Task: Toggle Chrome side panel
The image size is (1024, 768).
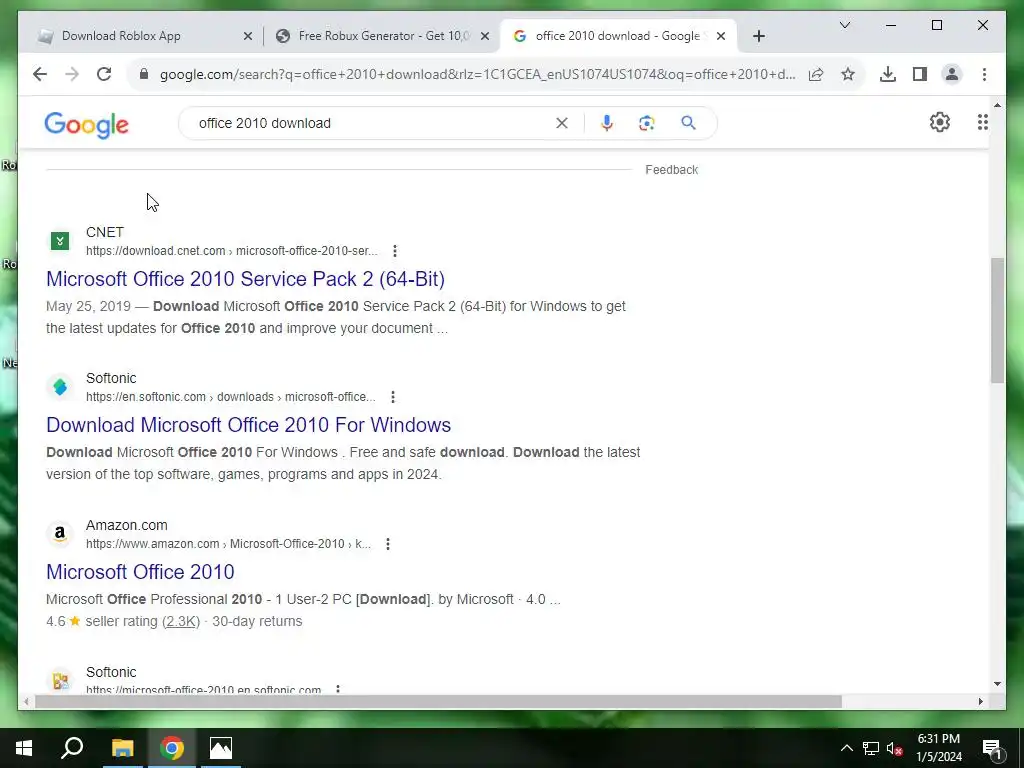Action: coord(920,74)
